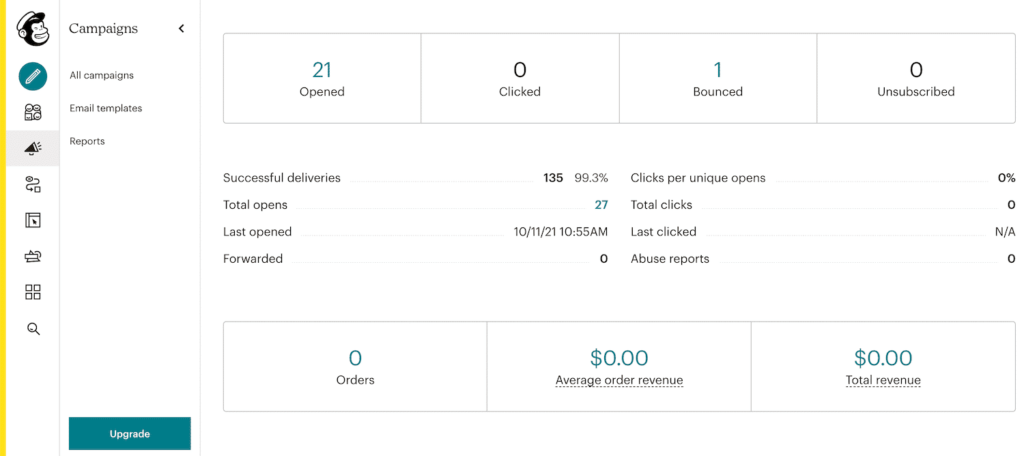Screen dimensions: 1024x456
Task: Click the Search magnifier icon
Action: pyautogui.click(x=33, y=328)
